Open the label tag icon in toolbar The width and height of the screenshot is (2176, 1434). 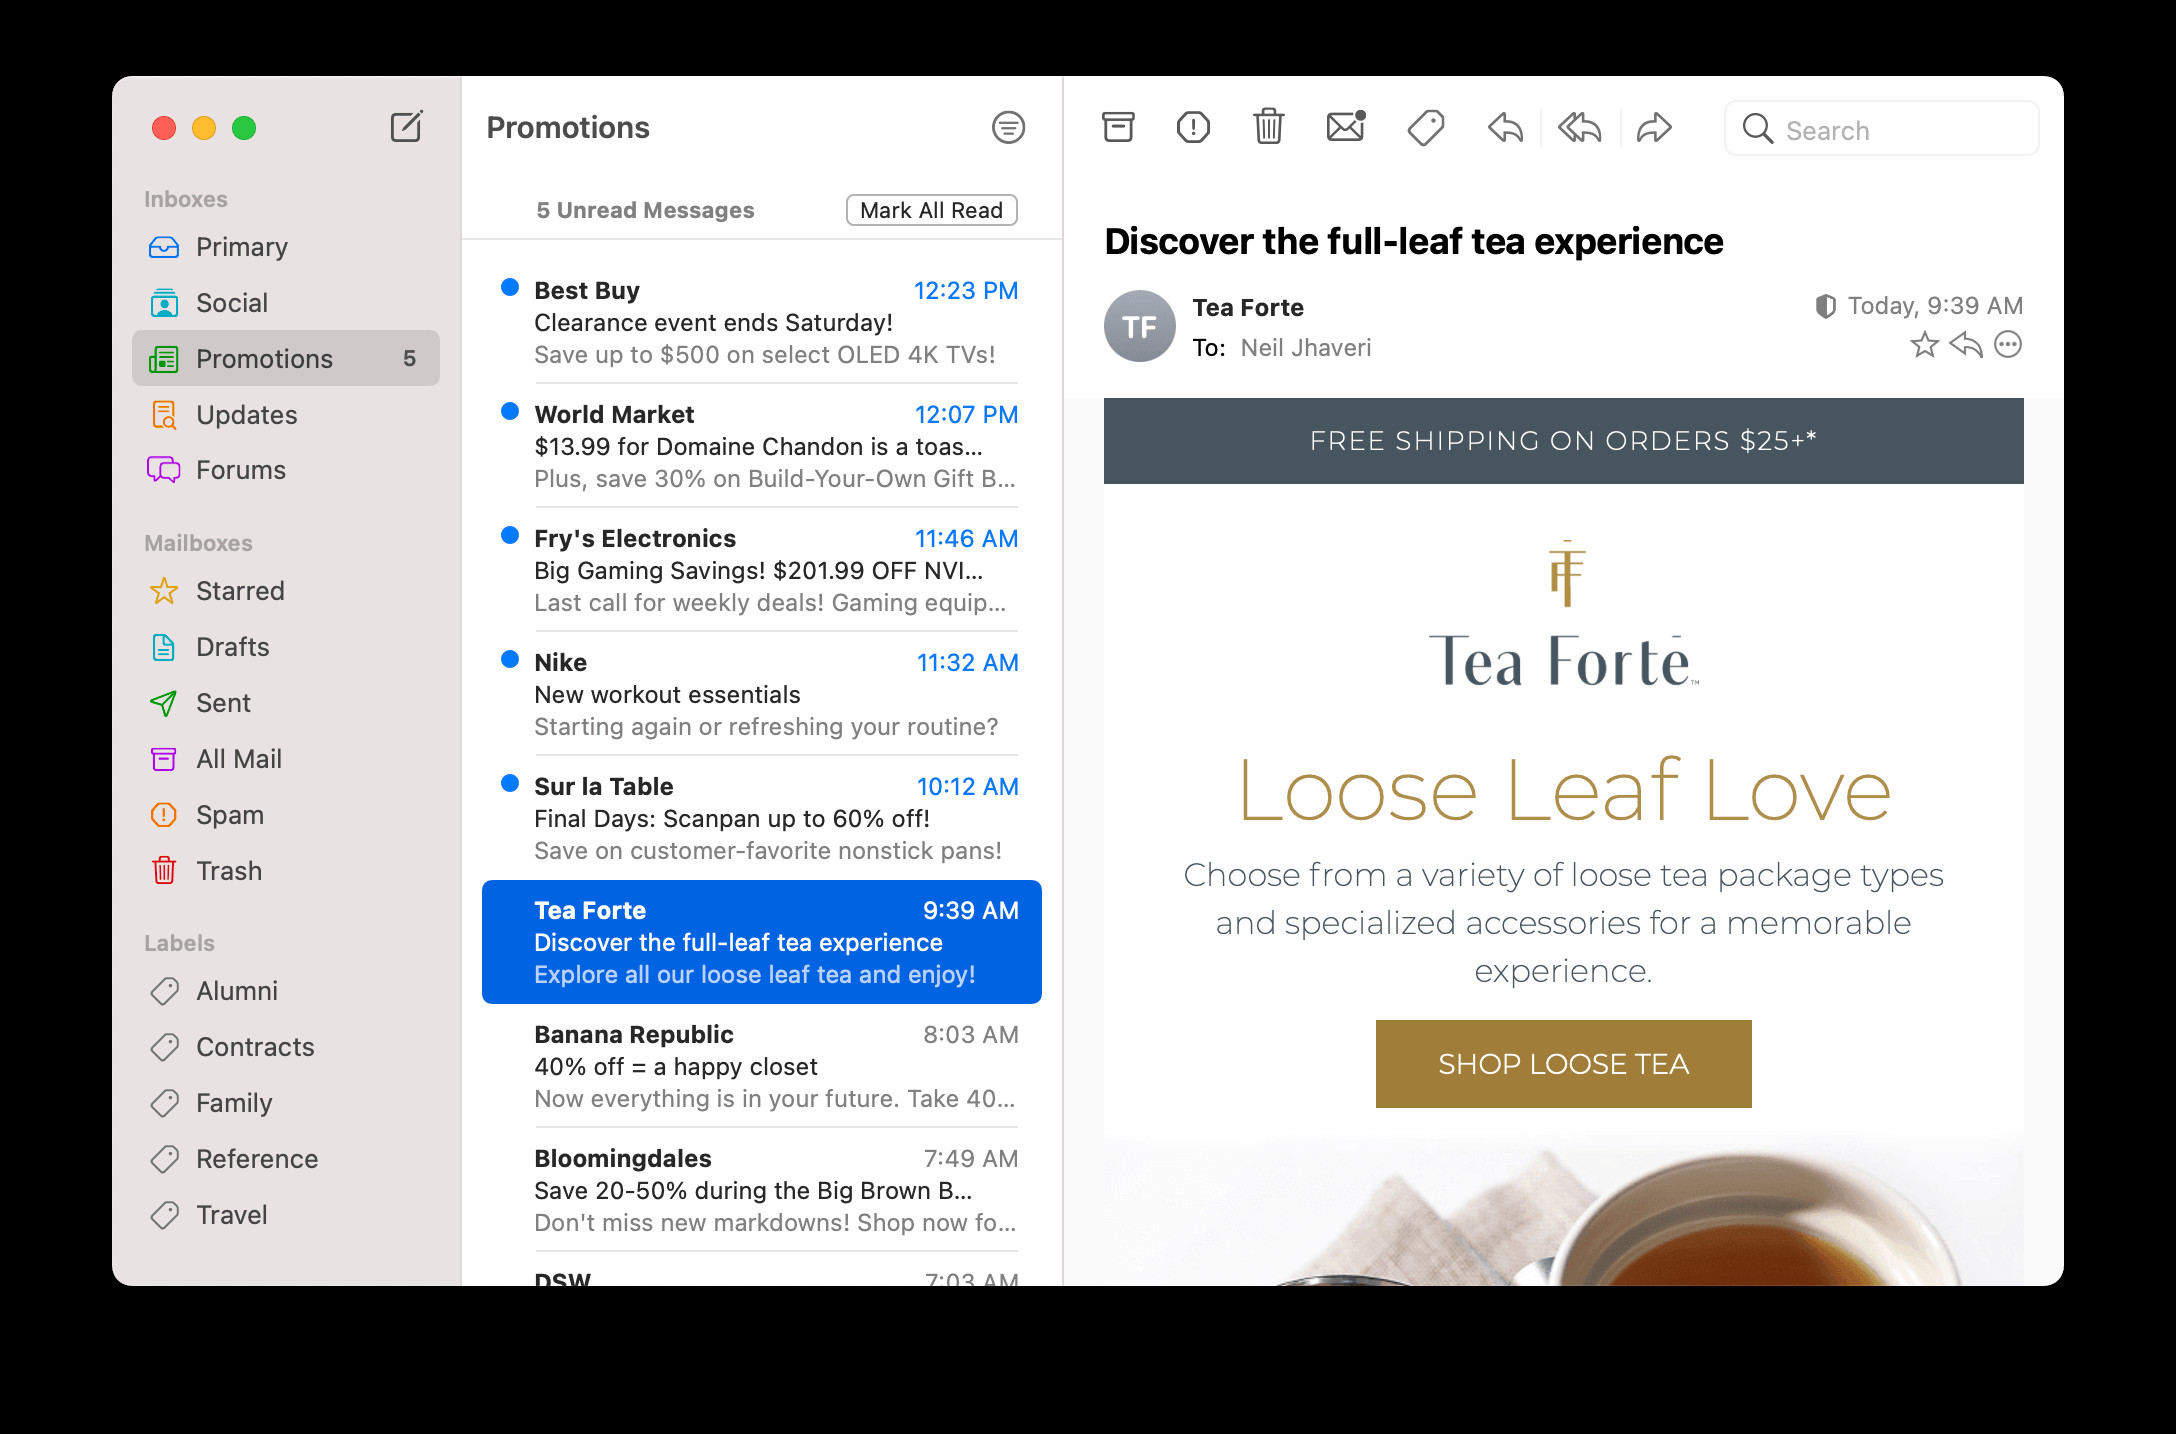1425,128
